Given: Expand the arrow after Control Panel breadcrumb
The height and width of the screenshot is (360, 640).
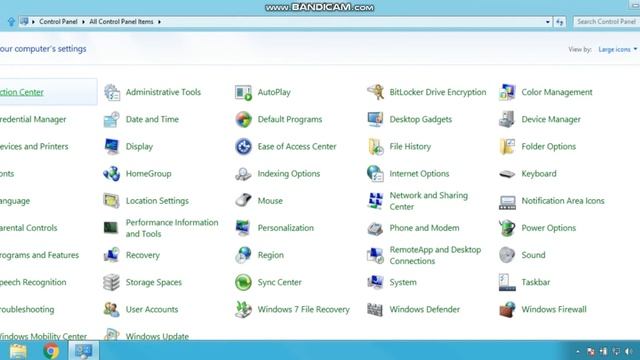Looking at the screenshot, I should pos(83,22).
